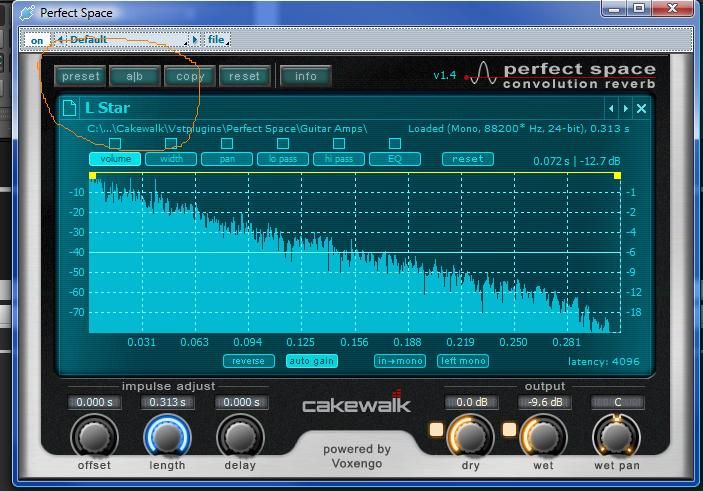Enable the lo pass envelope checkbox
The image size is (703, 491).
click(x=283, y=144)
